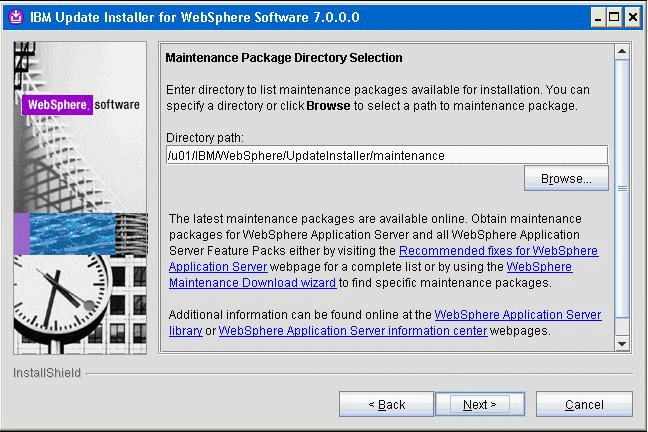Follow the WebSphere Application Server library link

tap(517, 315)
